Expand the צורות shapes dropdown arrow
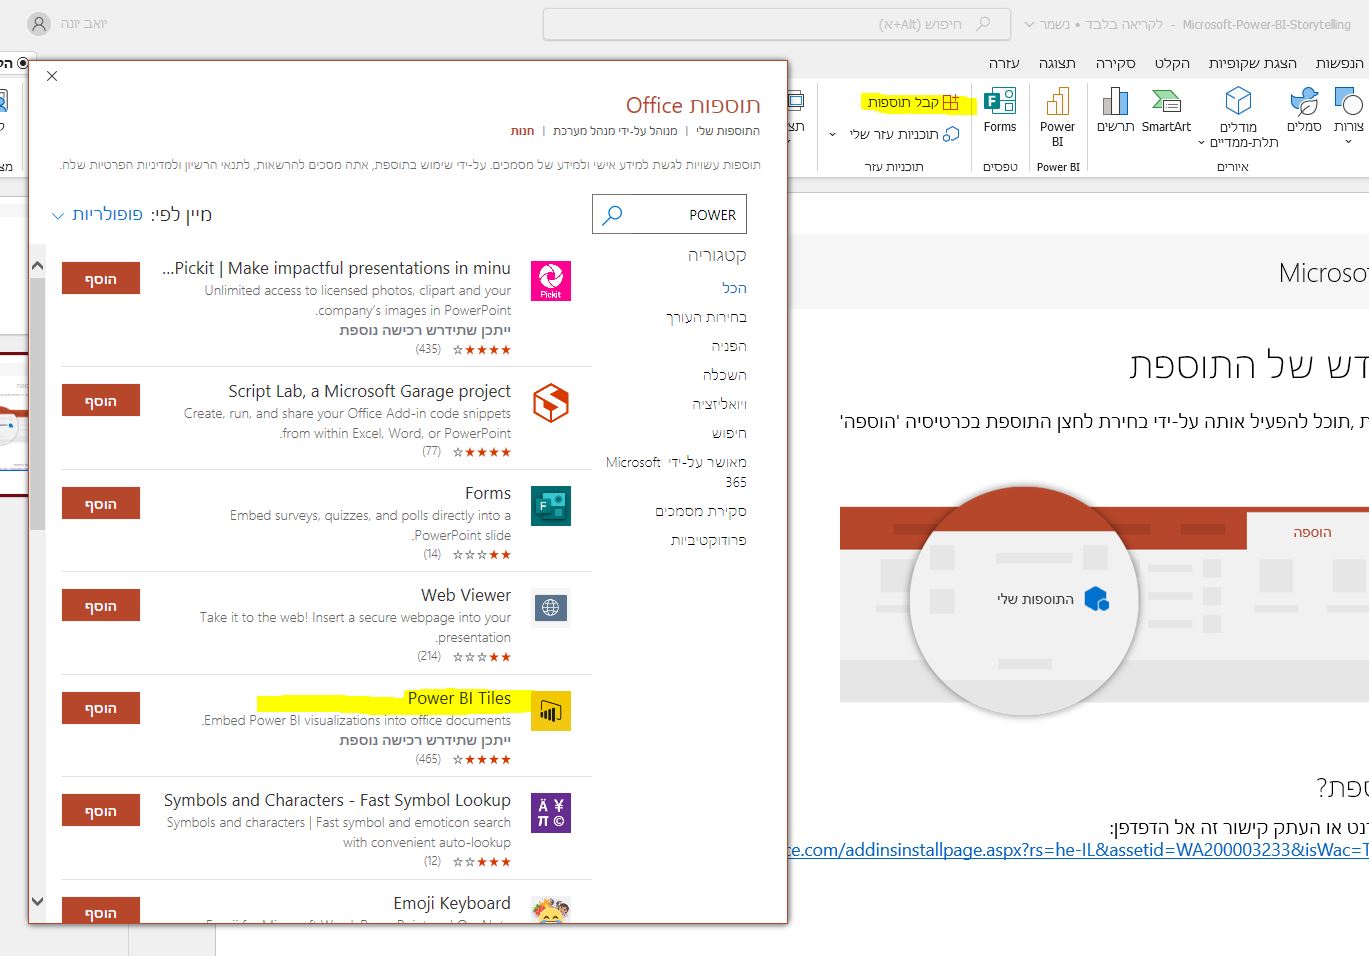The width and height of the screenshot is (1369, 956). (x=1348, y=142)
